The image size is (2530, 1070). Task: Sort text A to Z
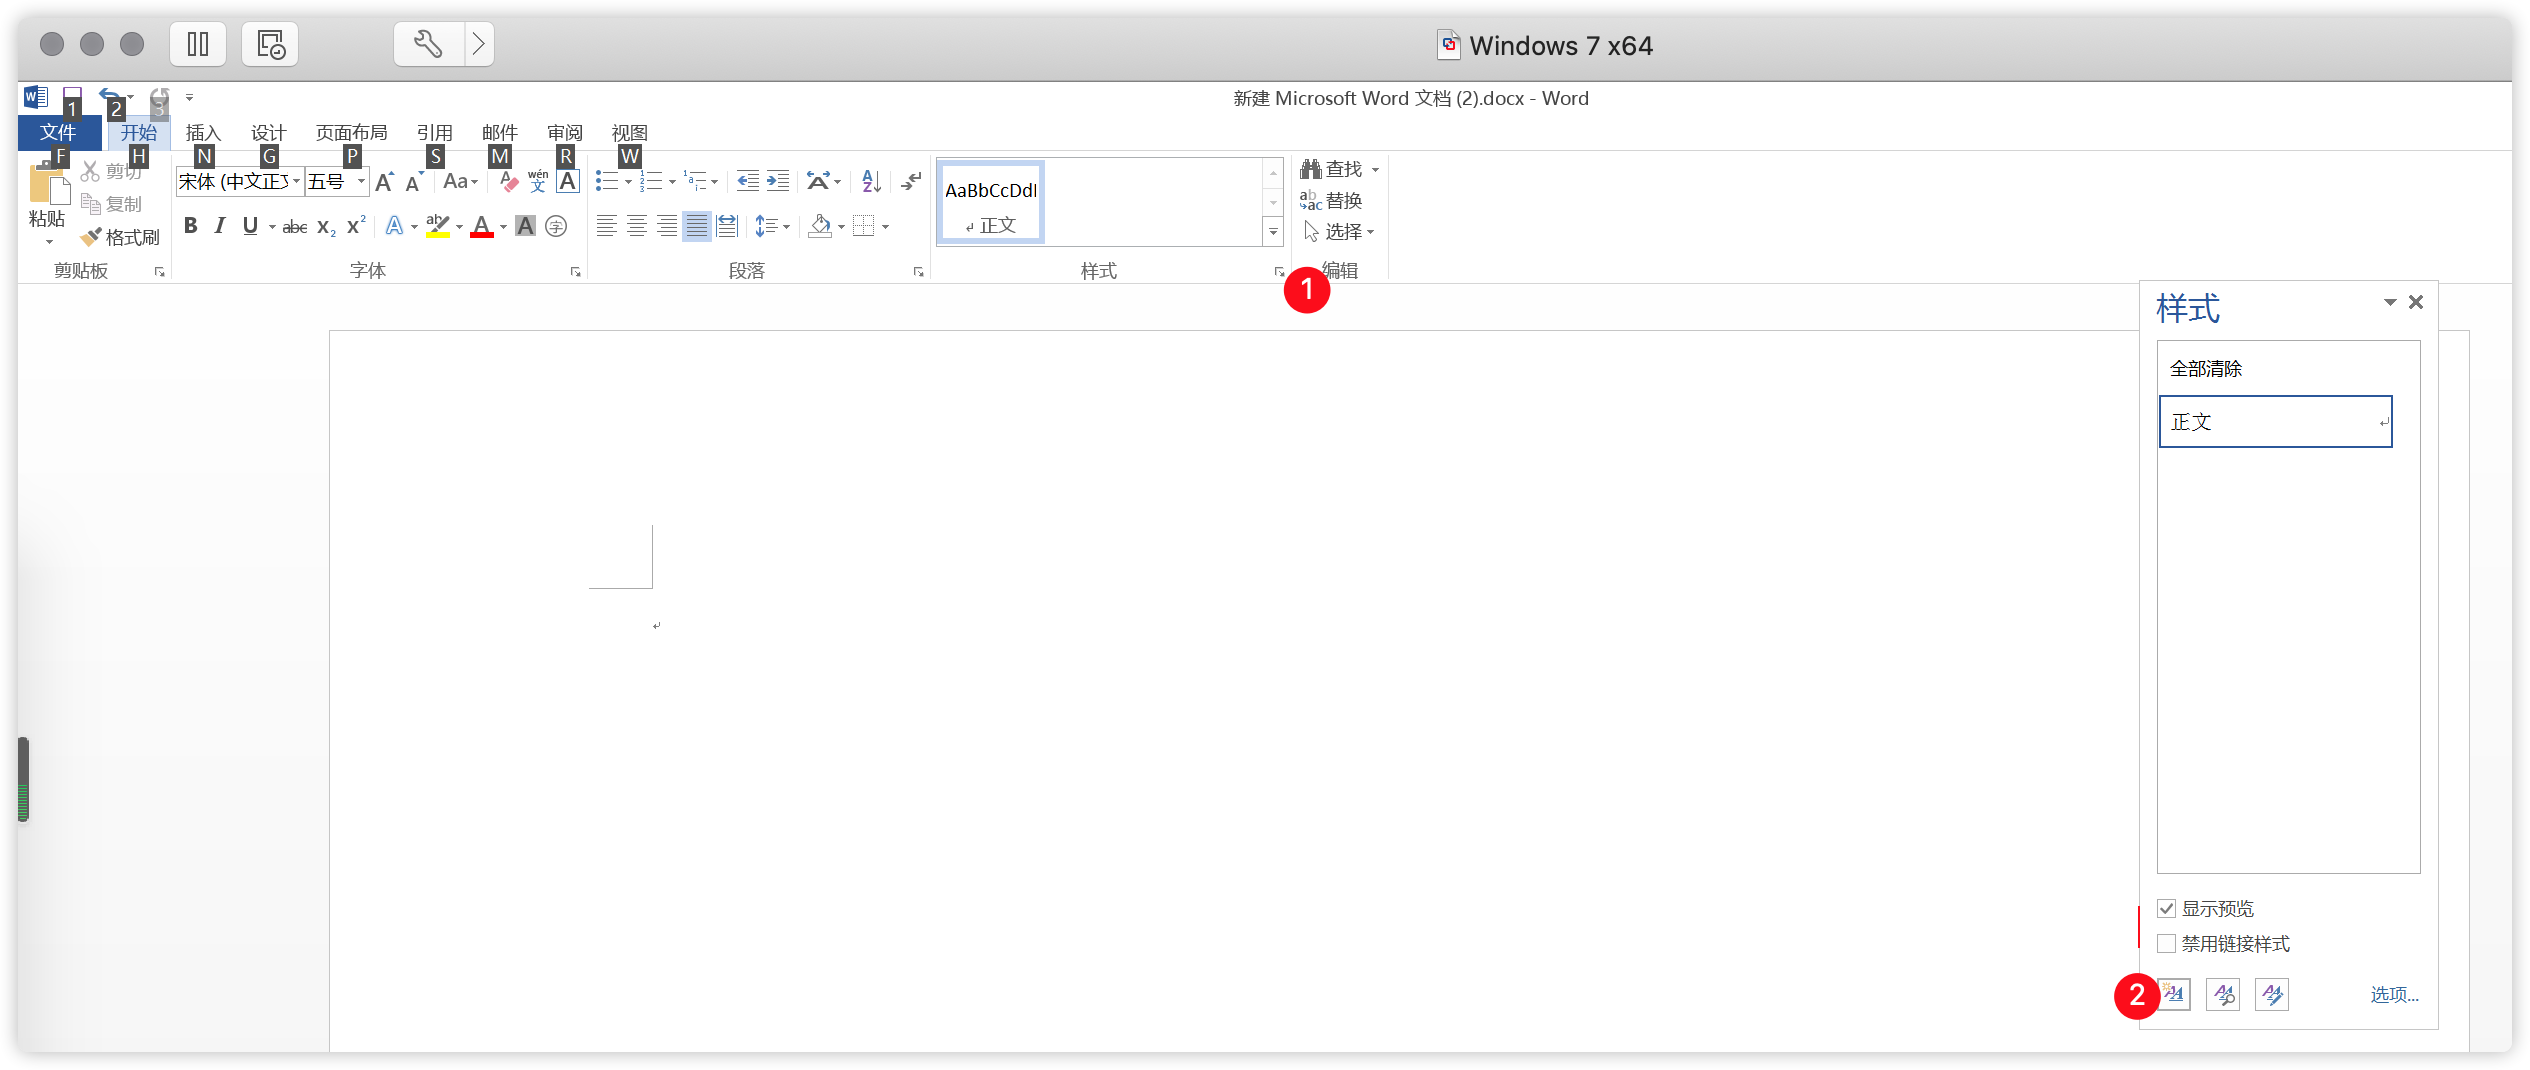pos(871,181)
